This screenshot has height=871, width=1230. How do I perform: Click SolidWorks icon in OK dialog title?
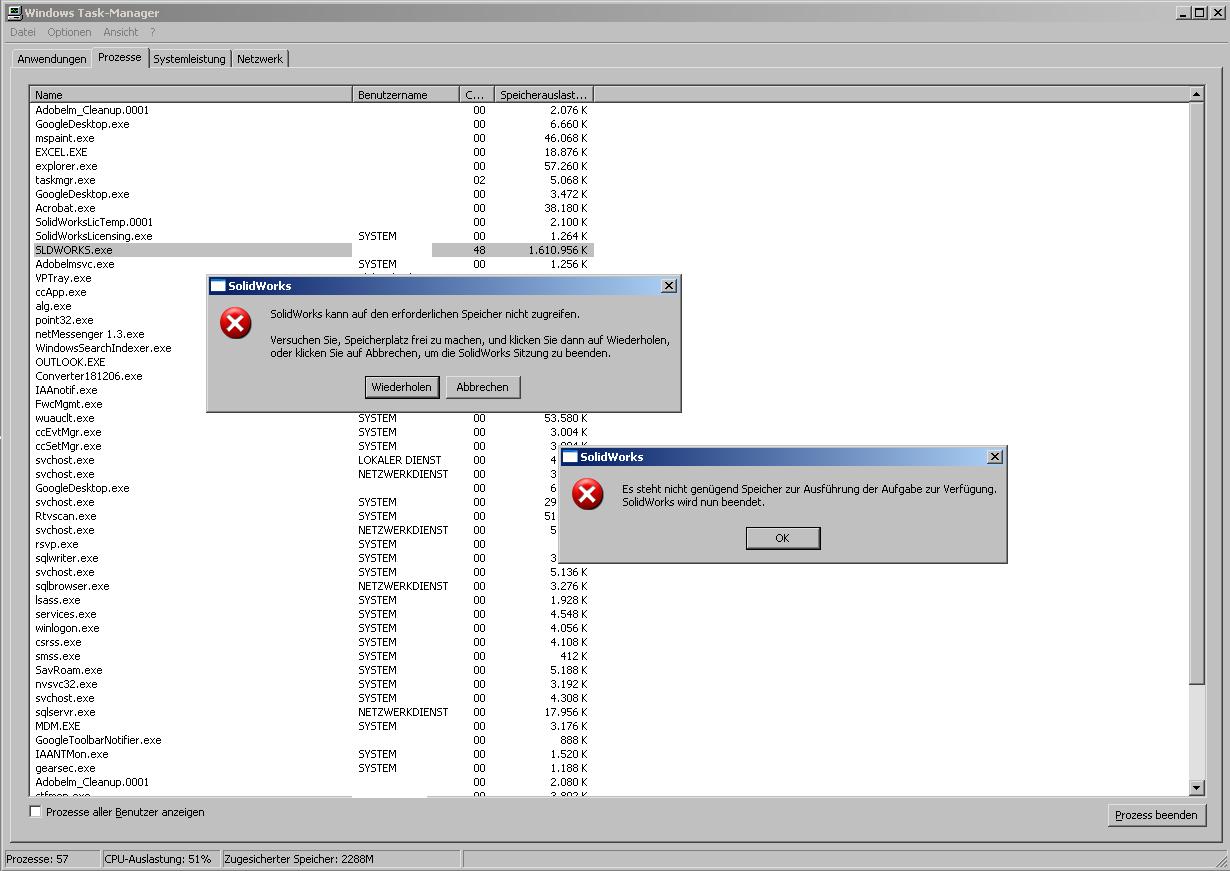click(570, 457)
